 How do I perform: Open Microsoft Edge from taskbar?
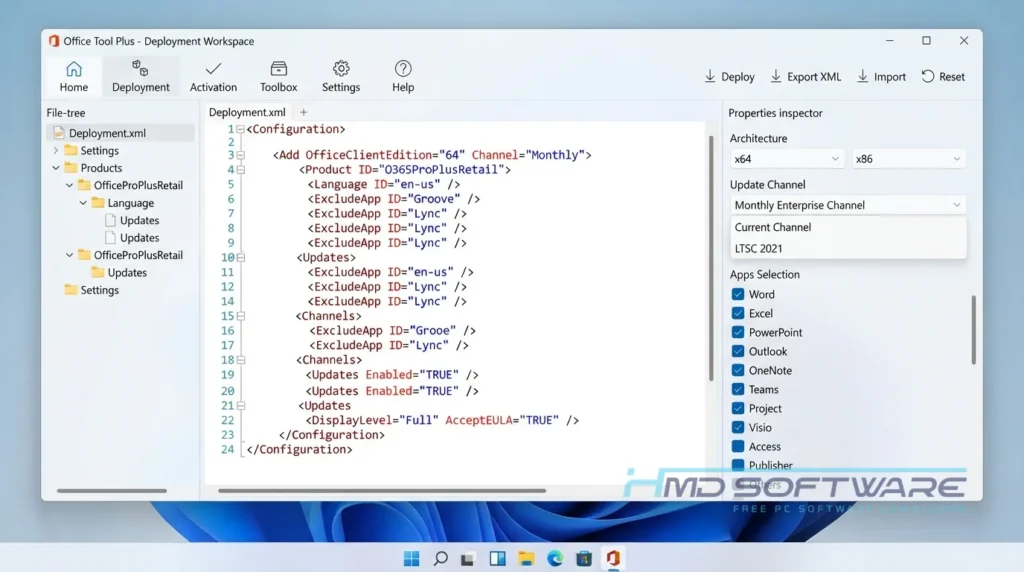coord(555,558)
